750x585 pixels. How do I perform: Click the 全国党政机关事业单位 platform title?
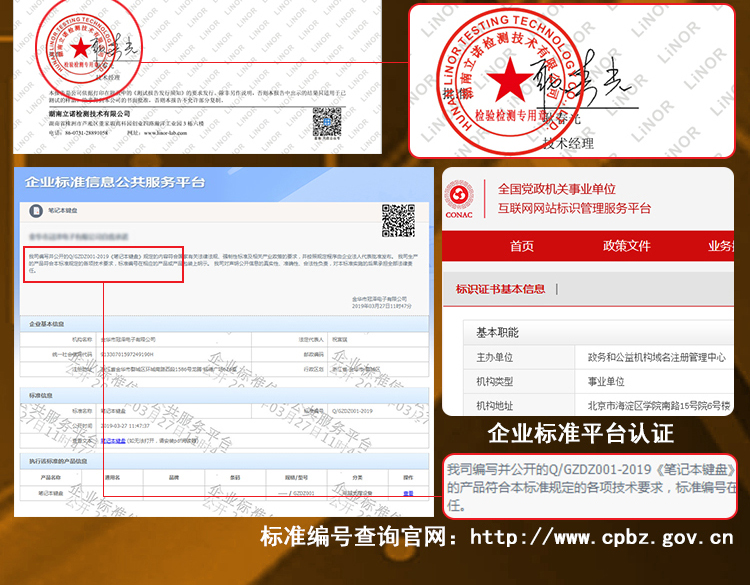tap(557, 189)
